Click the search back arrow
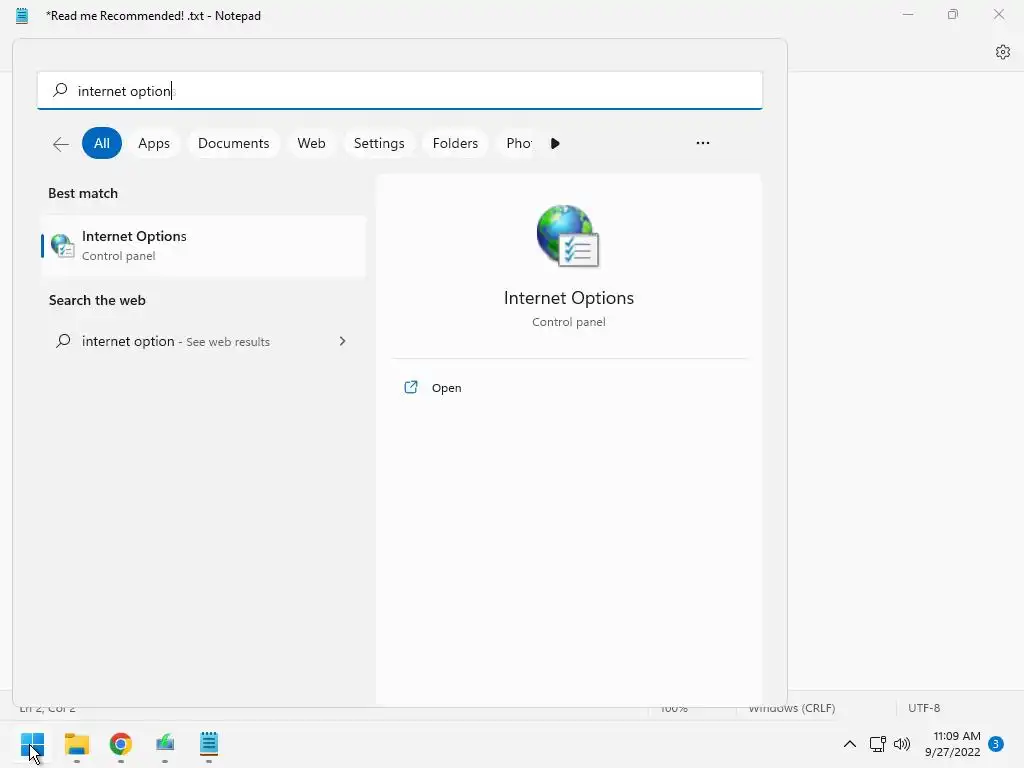This screenshot has height=768, width=1024. 61,144
